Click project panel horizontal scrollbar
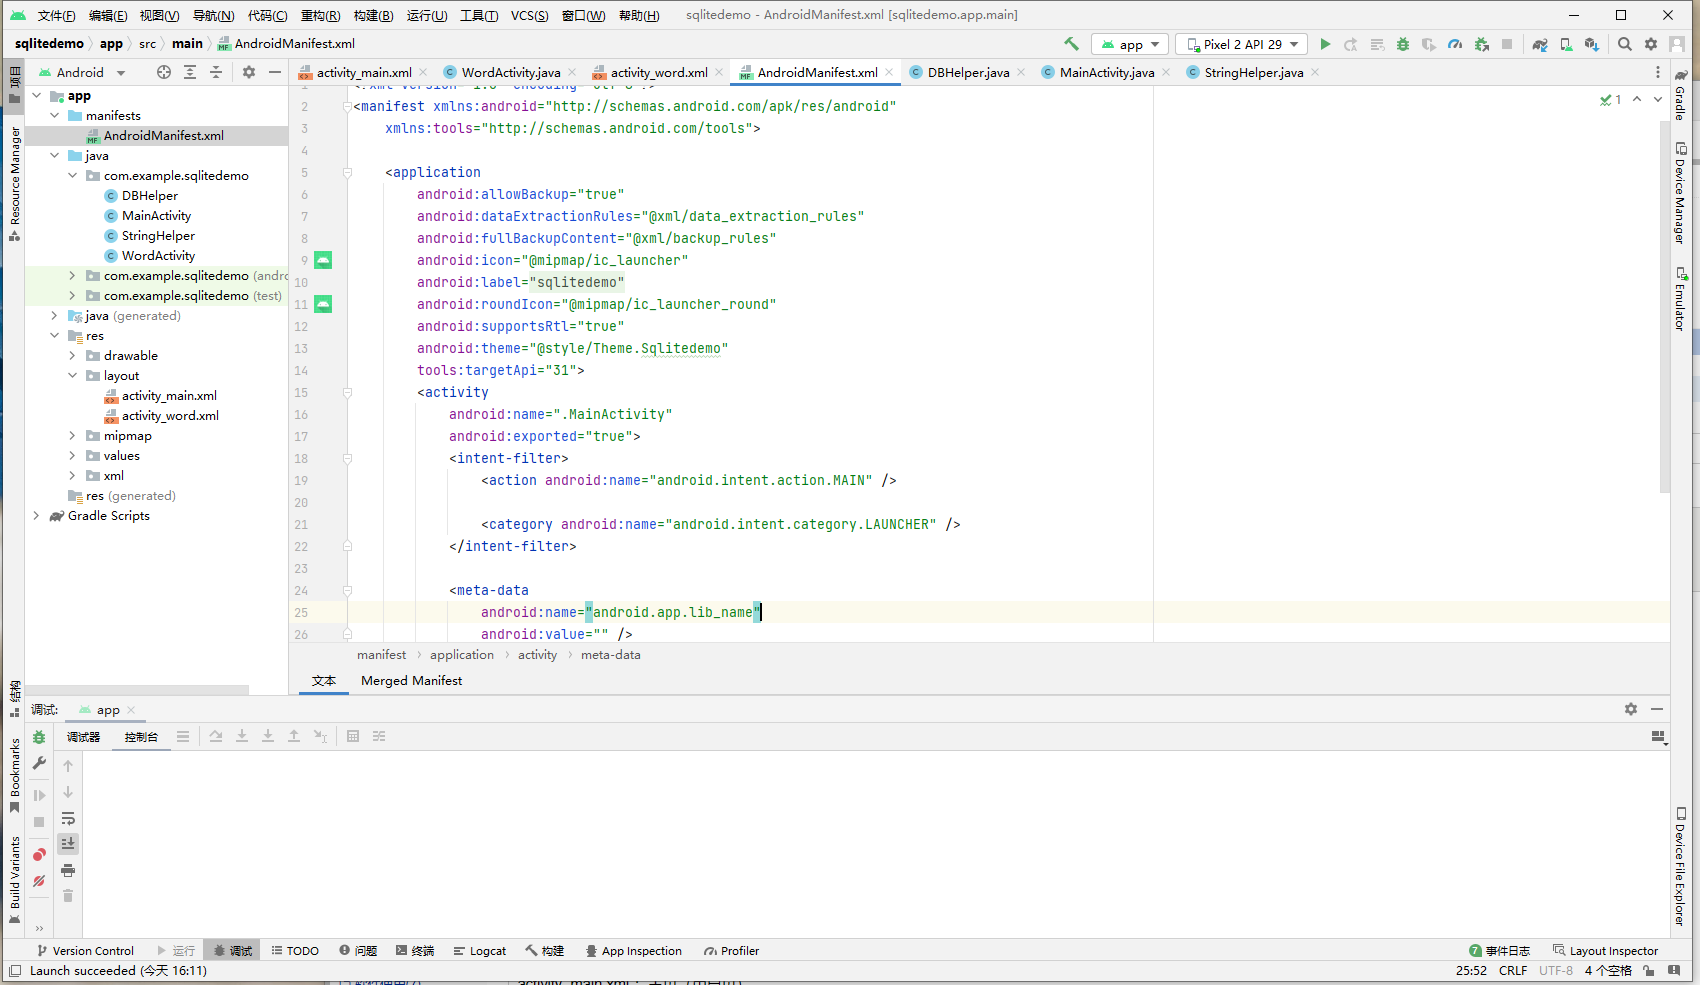1700x985 pixels. click(x=137, y=689)
